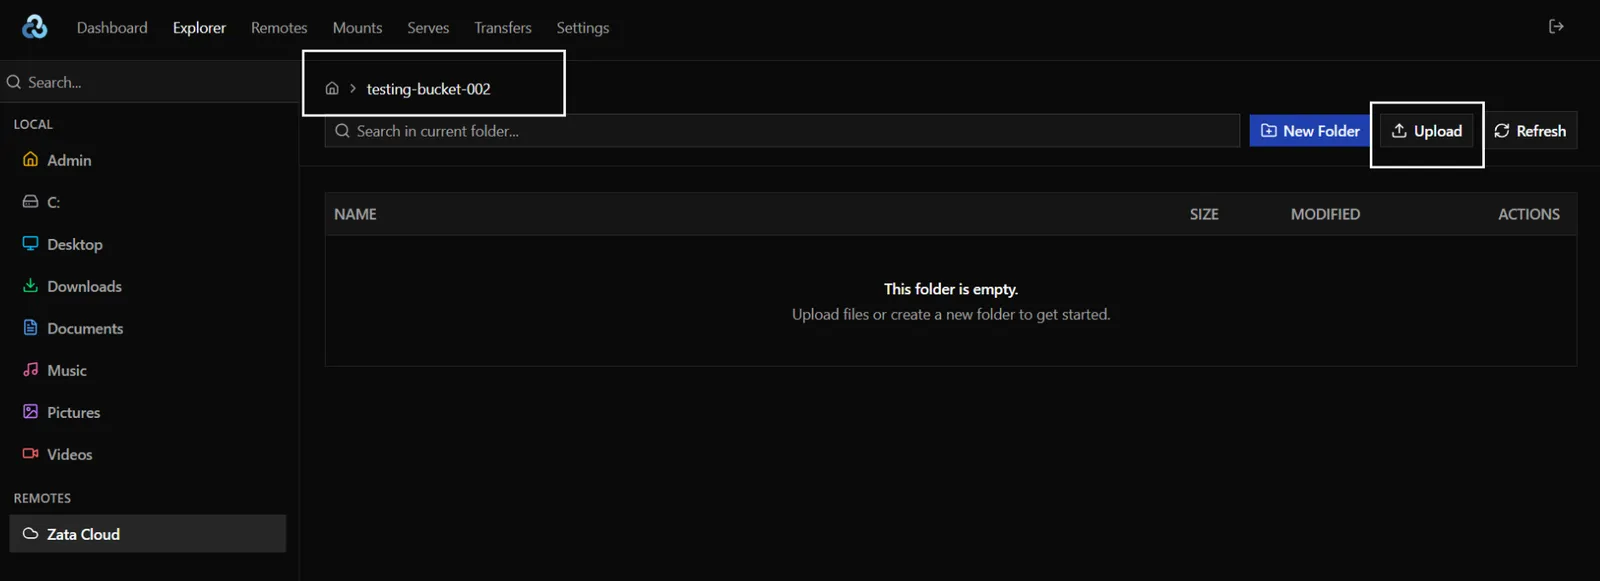Viewport: 1600px width, 581px height.
Task: Click the sidebar search magnifier icon
Action: click(14, 82)
